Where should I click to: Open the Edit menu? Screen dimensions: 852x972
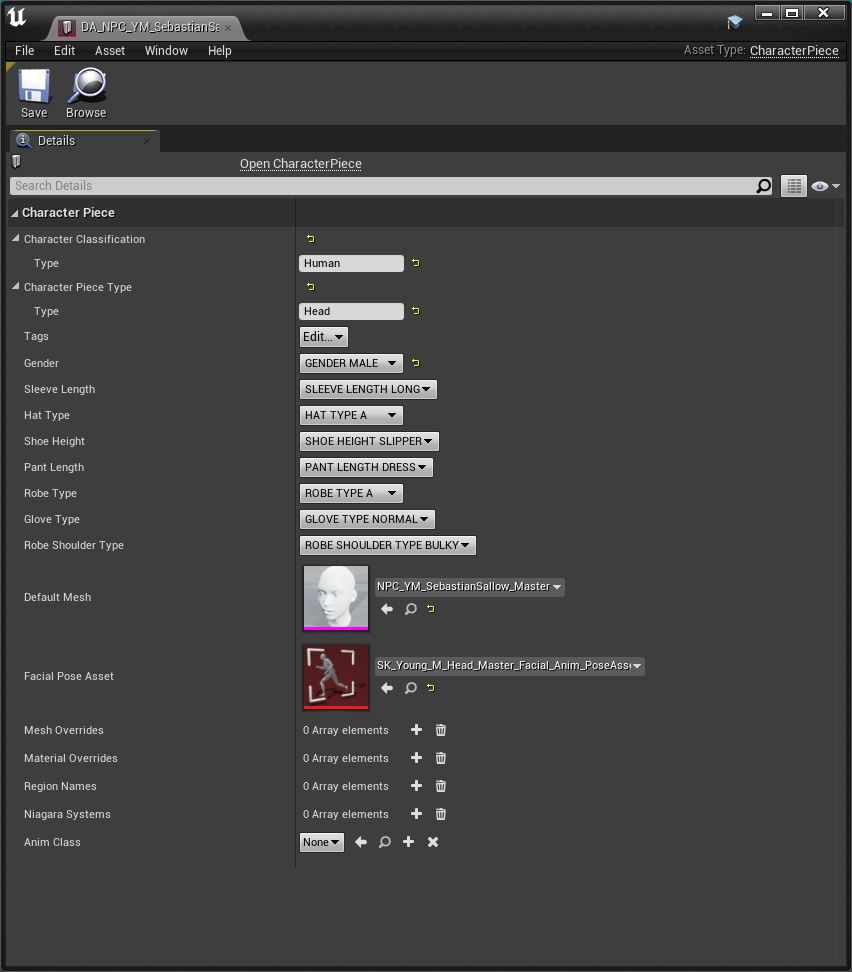pyautogui.click(x=64, y=51)
